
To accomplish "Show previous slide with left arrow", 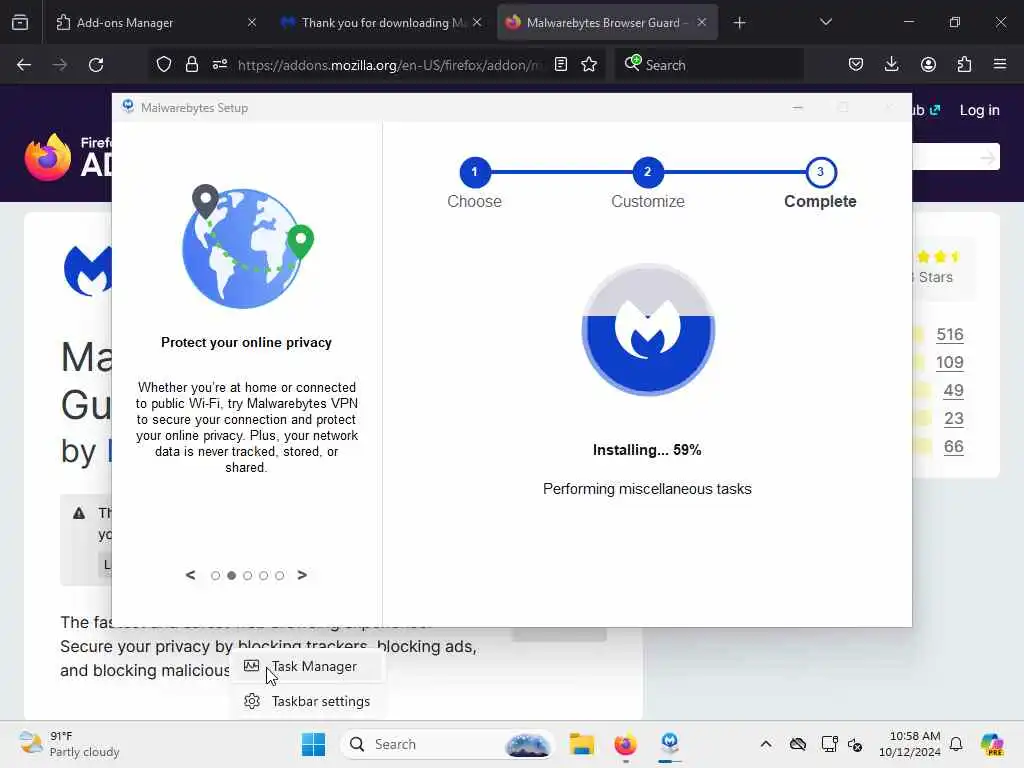I will click(190, 575).
